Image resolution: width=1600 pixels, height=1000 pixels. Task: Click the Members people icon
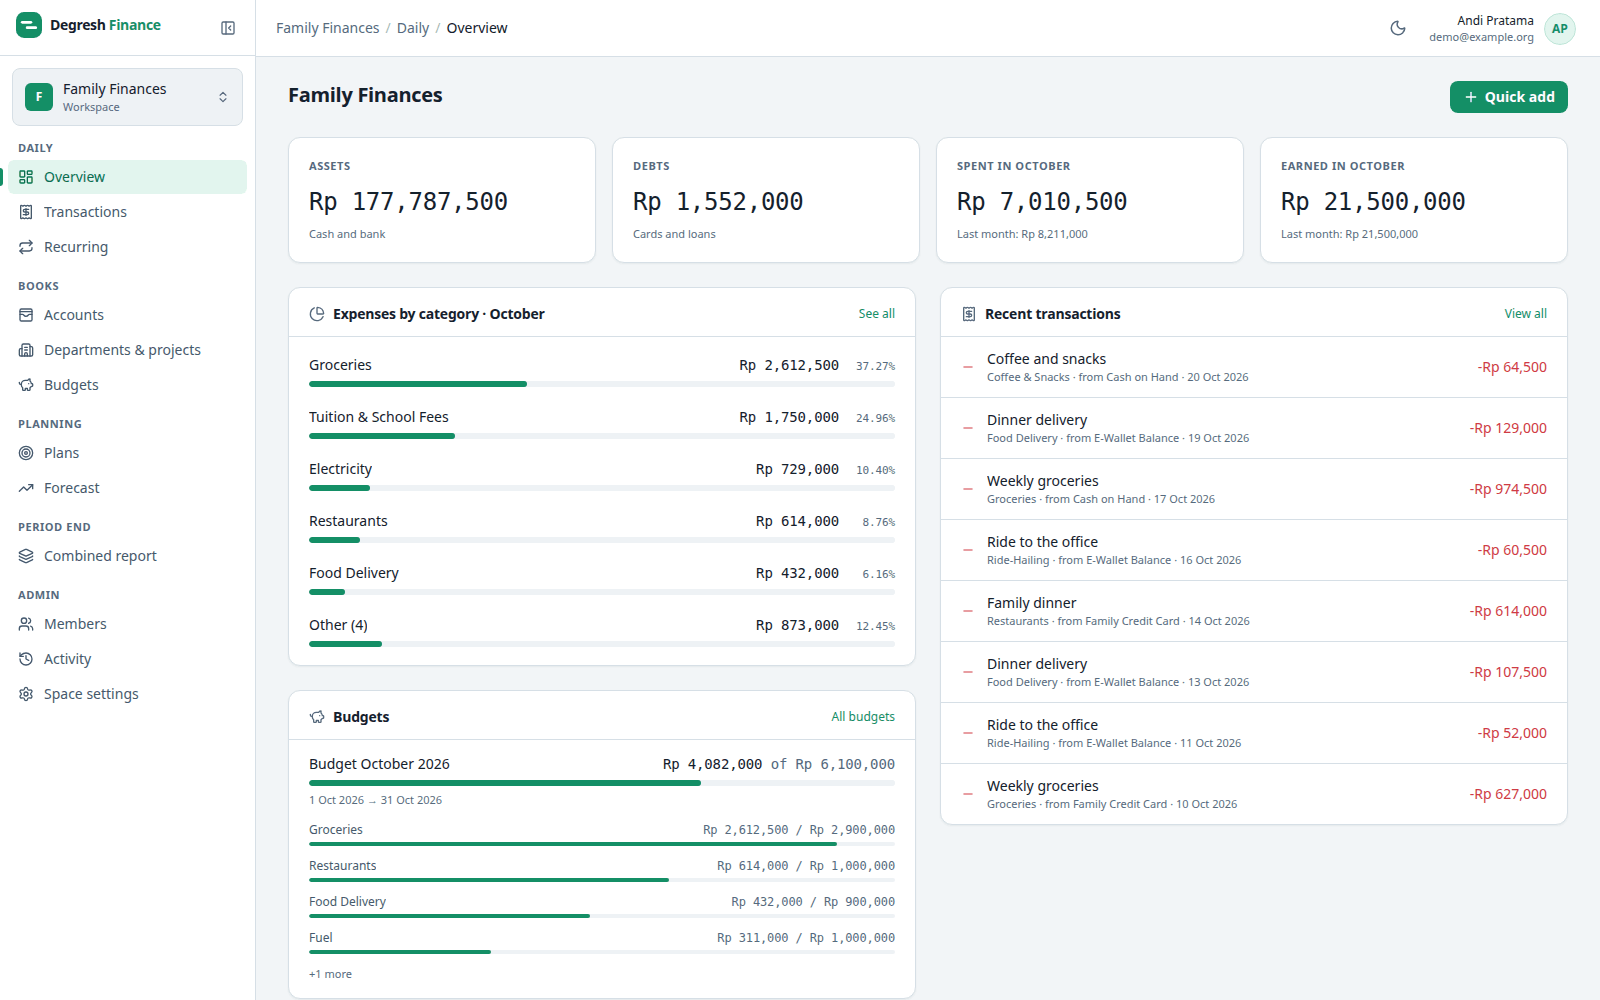tap(26, 624)
